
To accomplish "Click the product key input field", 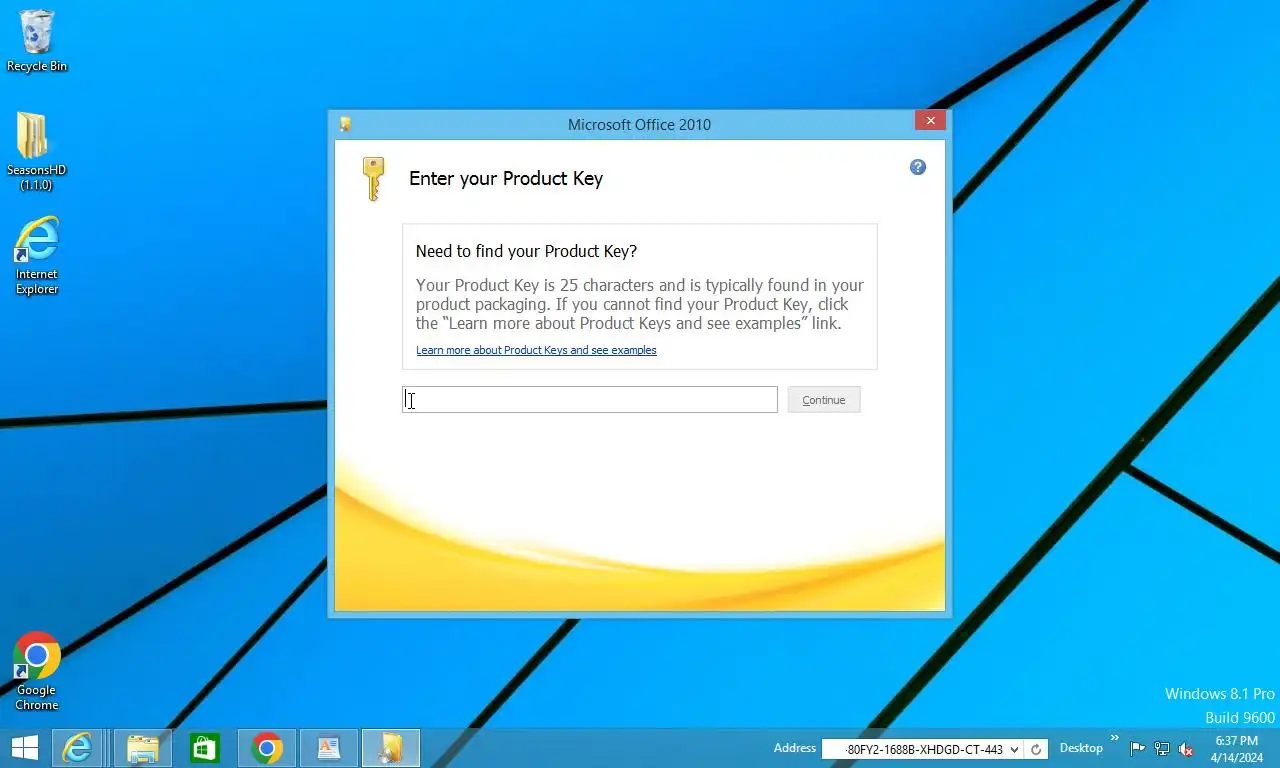I will tap(590, 399).
